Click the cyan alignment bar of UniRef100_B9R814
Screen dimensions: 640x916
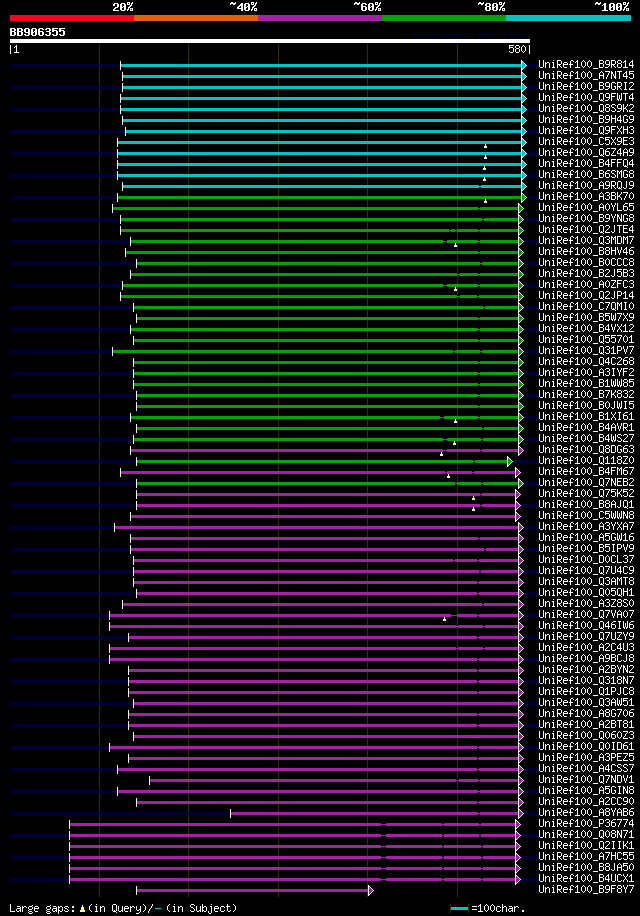pyautogui.click(x=321, y=65)
